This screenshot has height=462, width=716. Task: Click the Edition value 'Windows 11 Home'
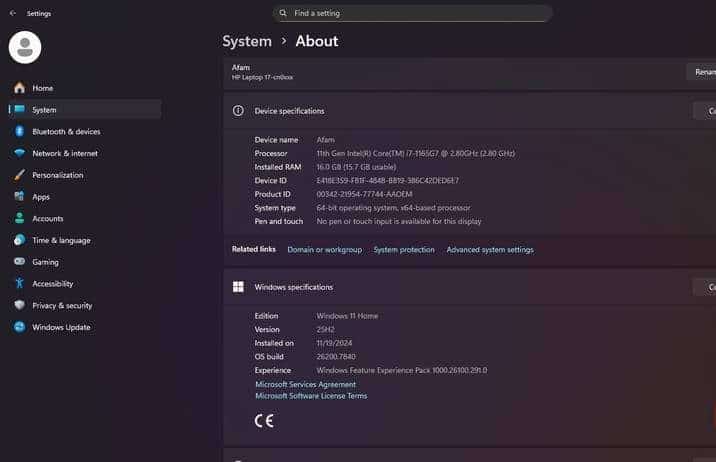[x=347, y=316]
